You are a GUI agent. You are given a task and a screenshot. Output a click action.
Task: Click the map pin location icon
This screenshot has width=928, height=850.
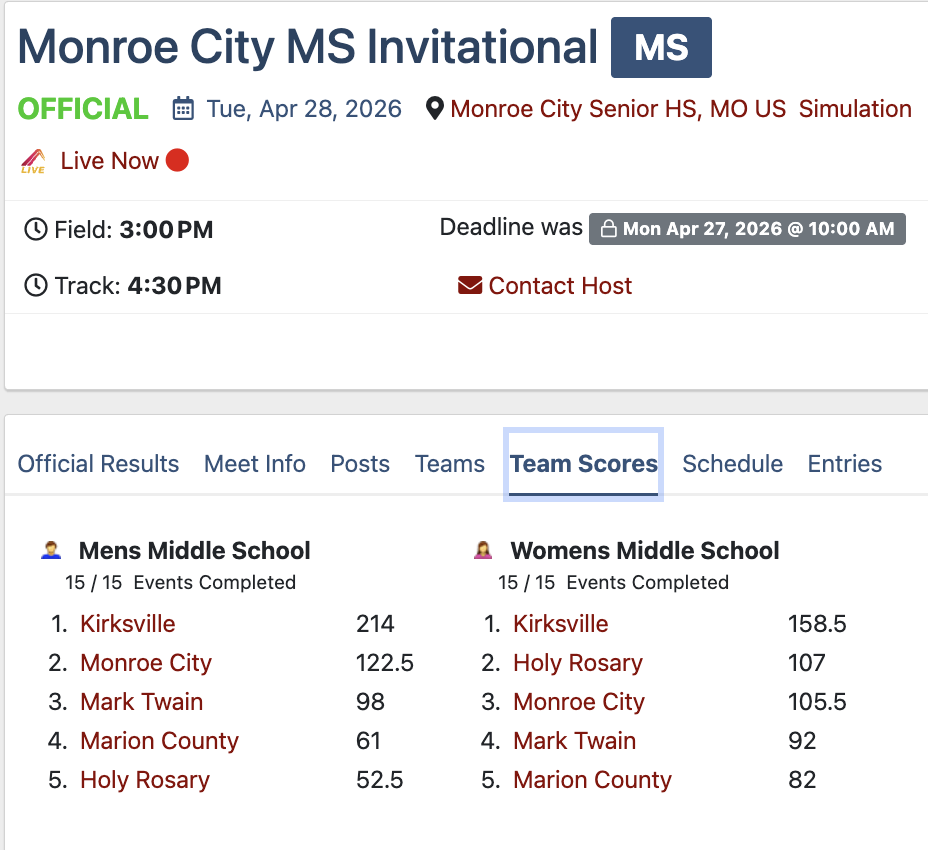(x=434, y=109)
